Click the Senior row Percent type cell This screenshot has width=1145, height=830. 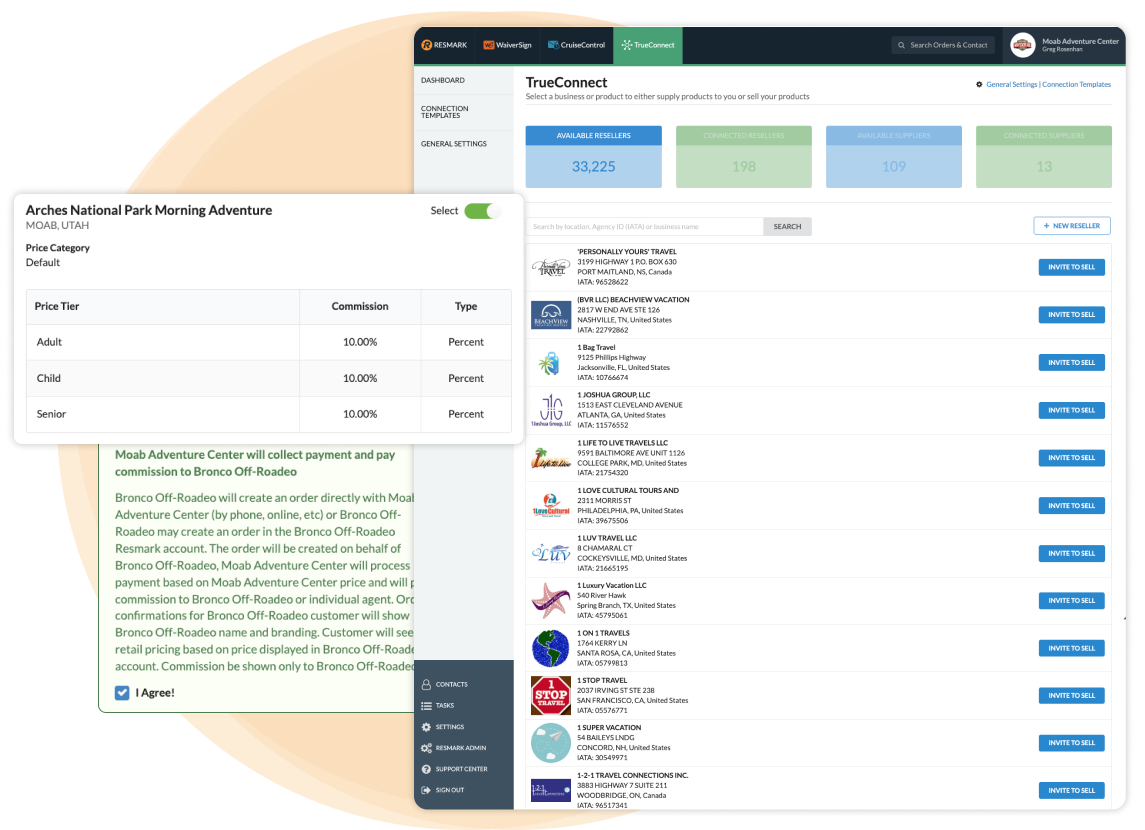click(x=466, y=414)
